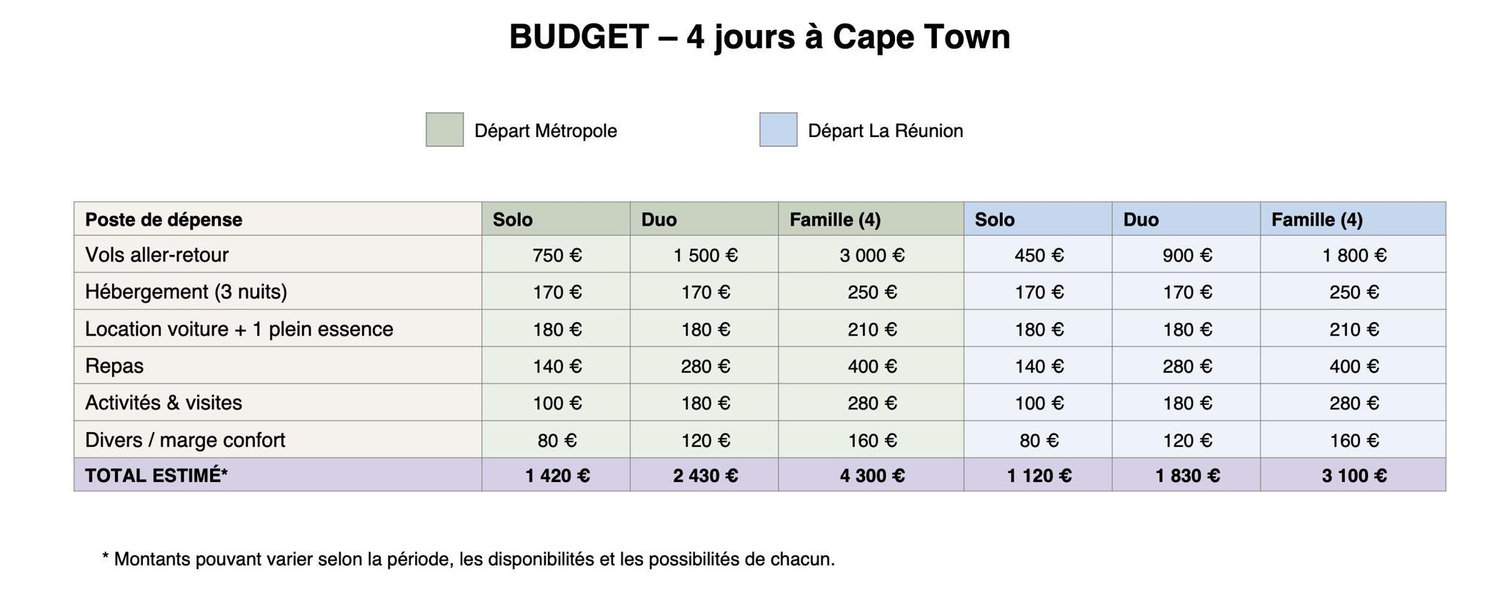The height and width of the screenshot is (605, 1500).
Task: Select the 1 800 € flights cell
Action: [x=1353, y=255]
